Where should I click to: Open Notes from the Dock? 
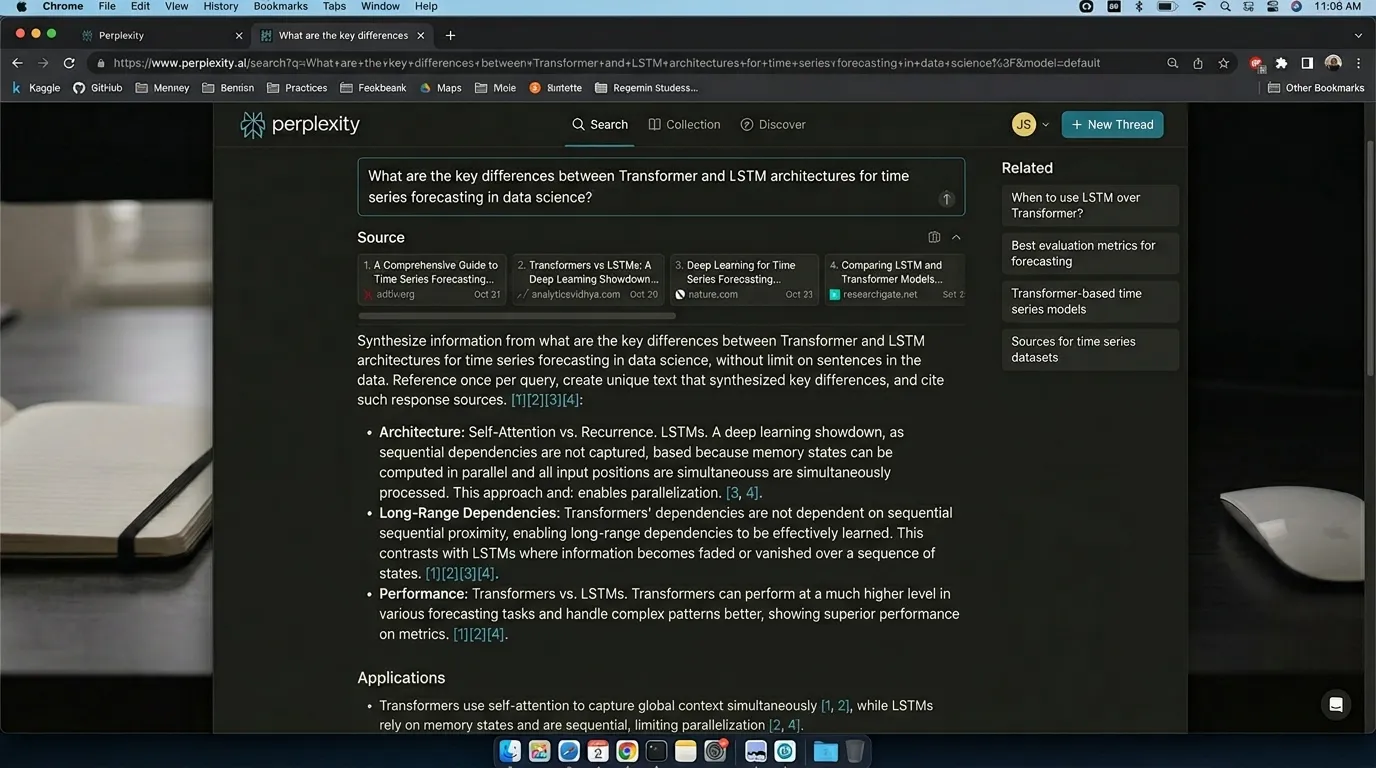point(685,751)
